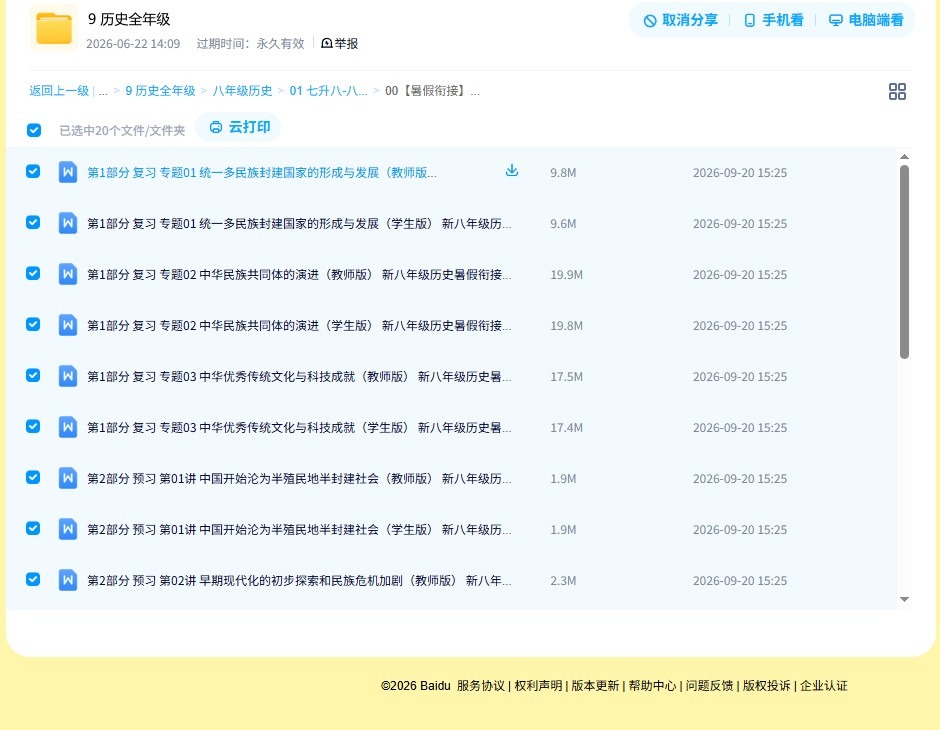Open file 第01讲 半殖民地半封建社会 学生版
Viewport: 940px width, 730px height.
click(299, 529)
